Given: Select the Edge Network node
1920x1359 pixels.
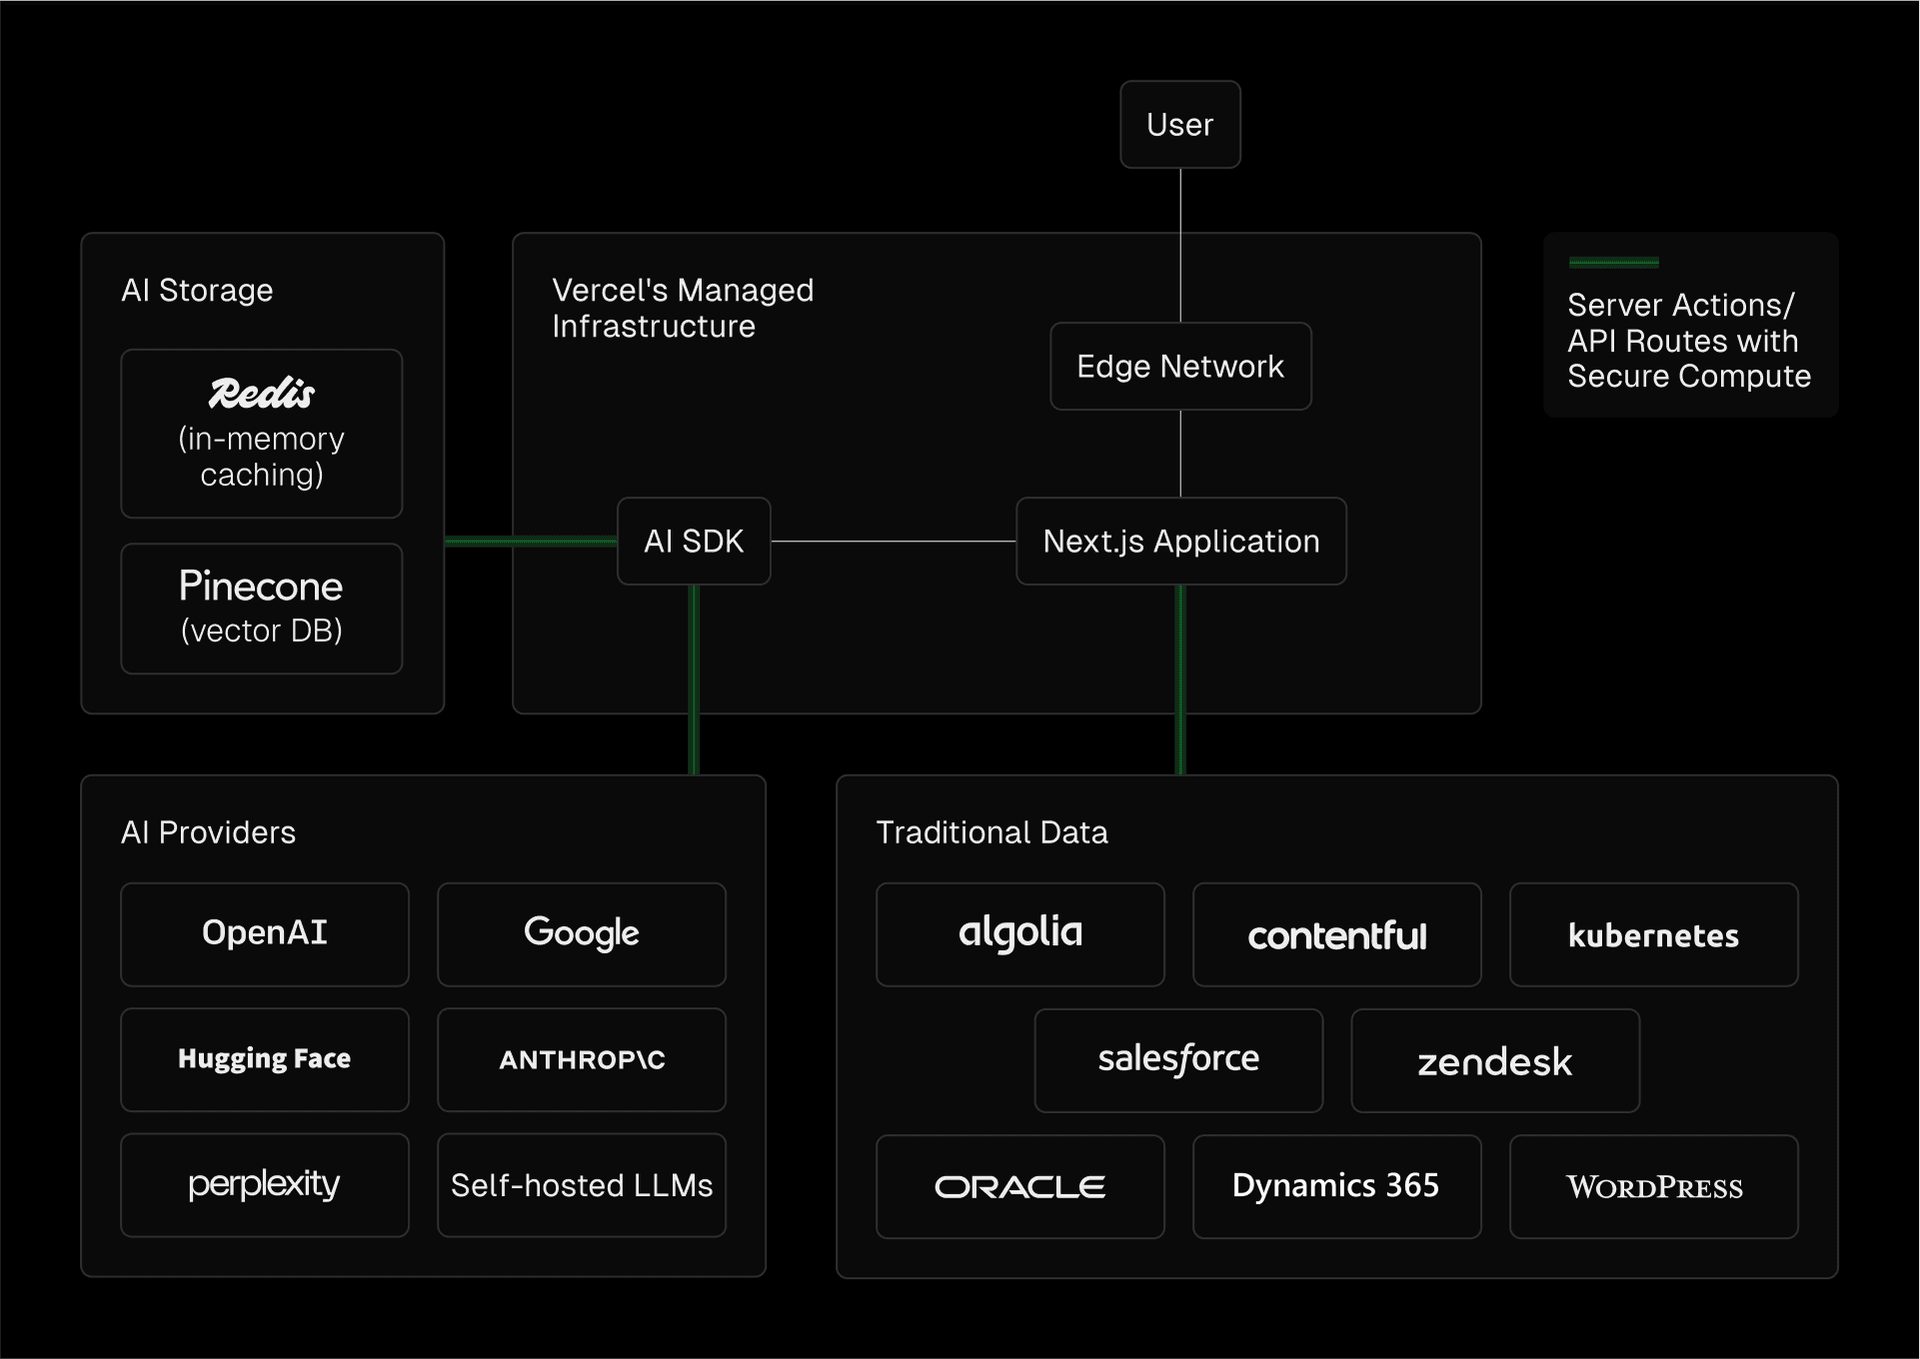Looking at the screenshot, I should point(1180,366).
